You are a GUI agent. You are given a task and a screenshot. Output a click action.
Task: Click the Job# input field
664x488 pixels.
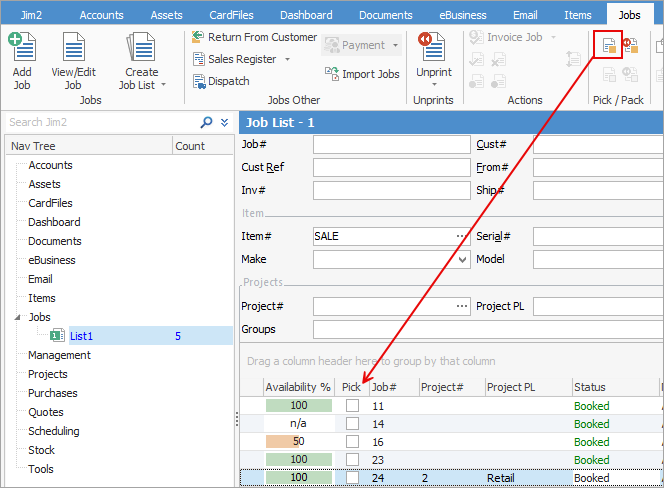tap(392, 144)
